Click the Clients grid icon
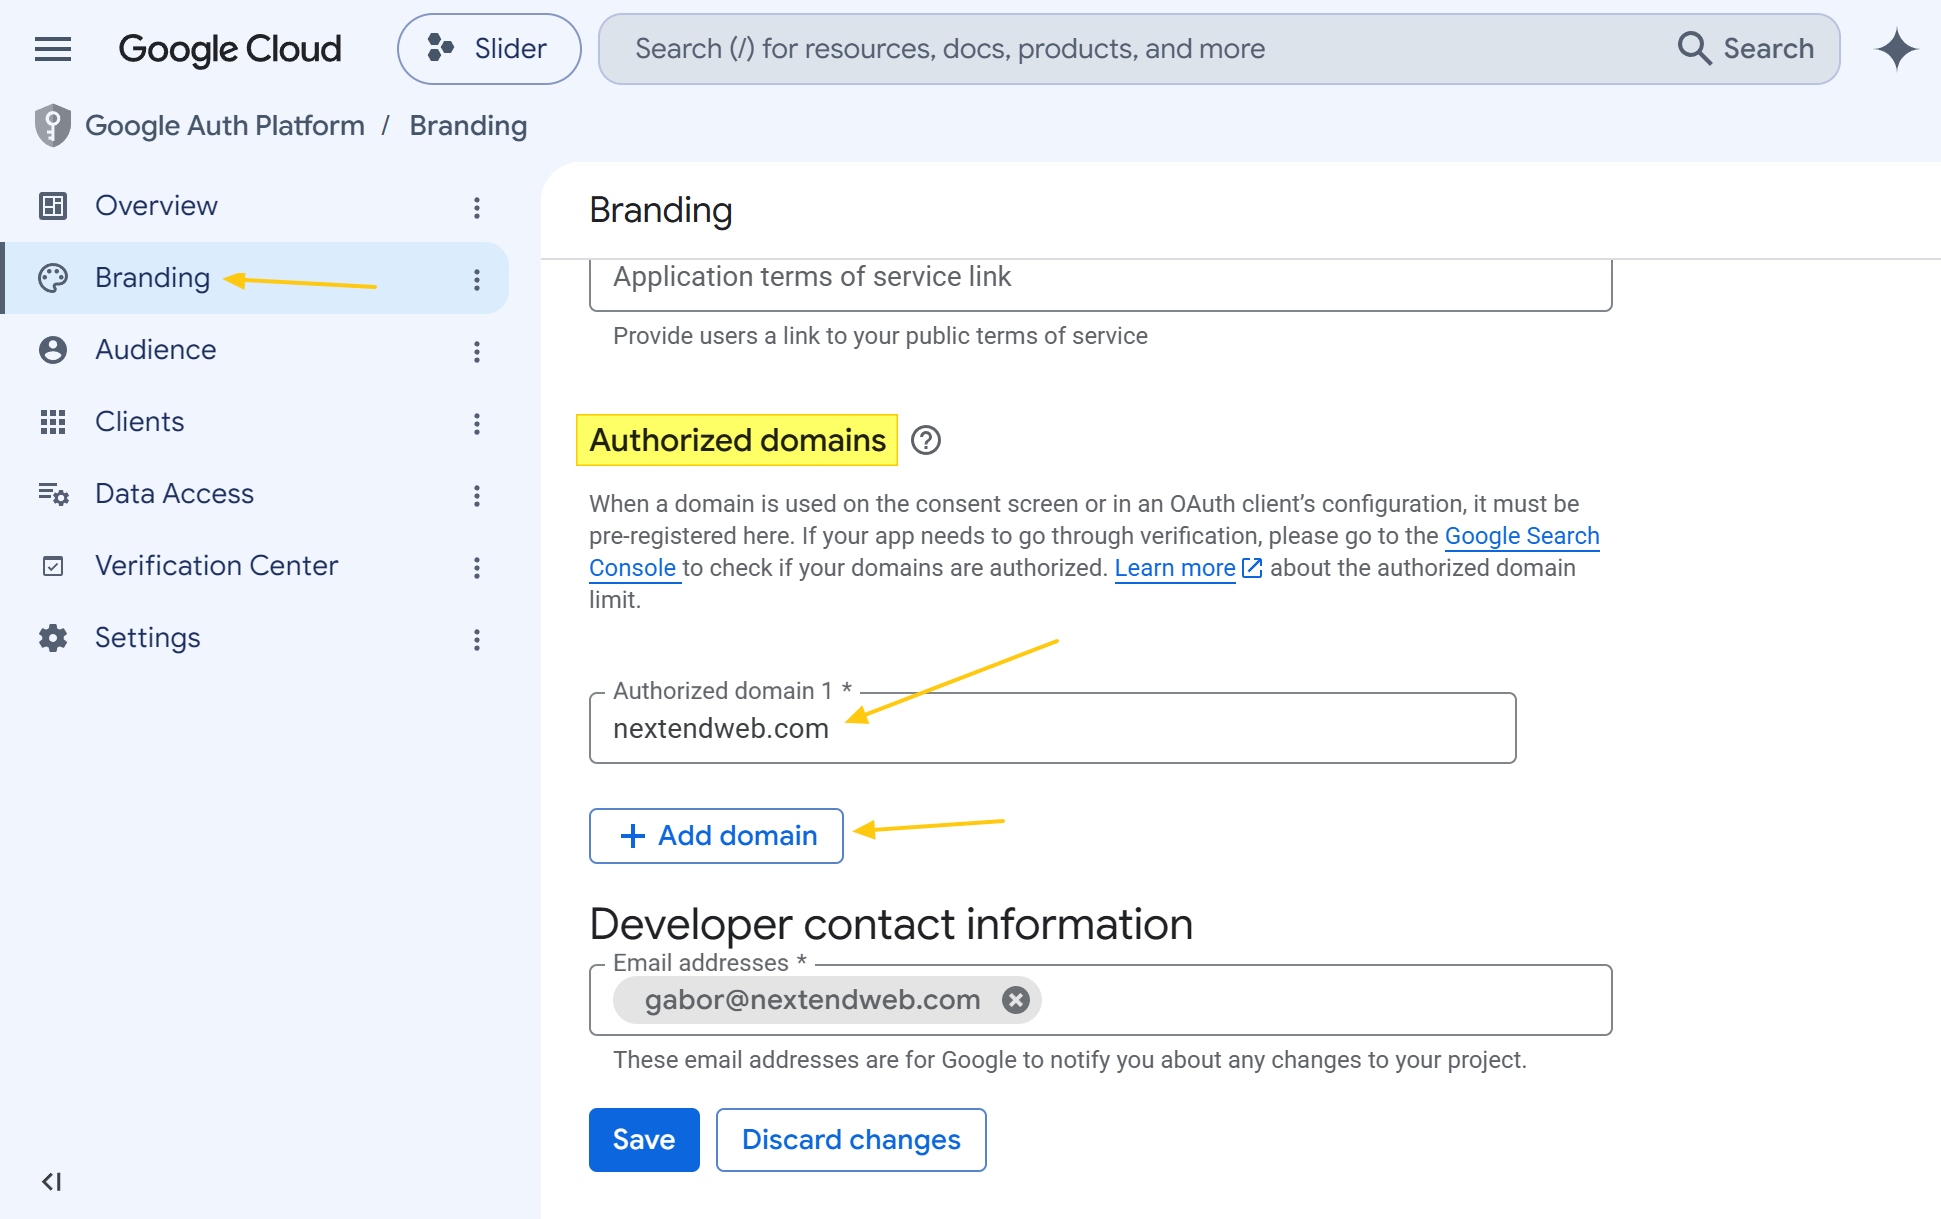The height and width of the screenshot is (1219, 1941). 53,422
